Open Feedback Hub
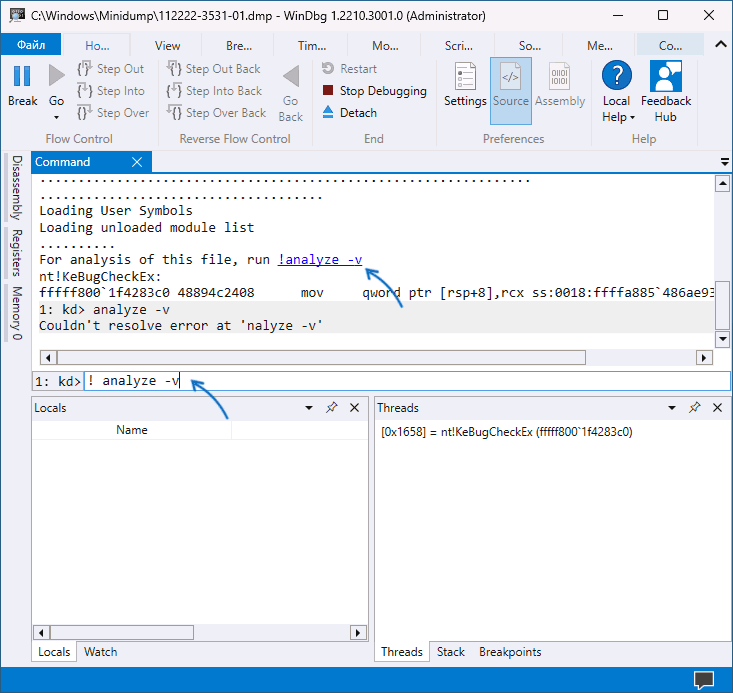The height and width of the screenshot is (693, 733). coord(666,92)
